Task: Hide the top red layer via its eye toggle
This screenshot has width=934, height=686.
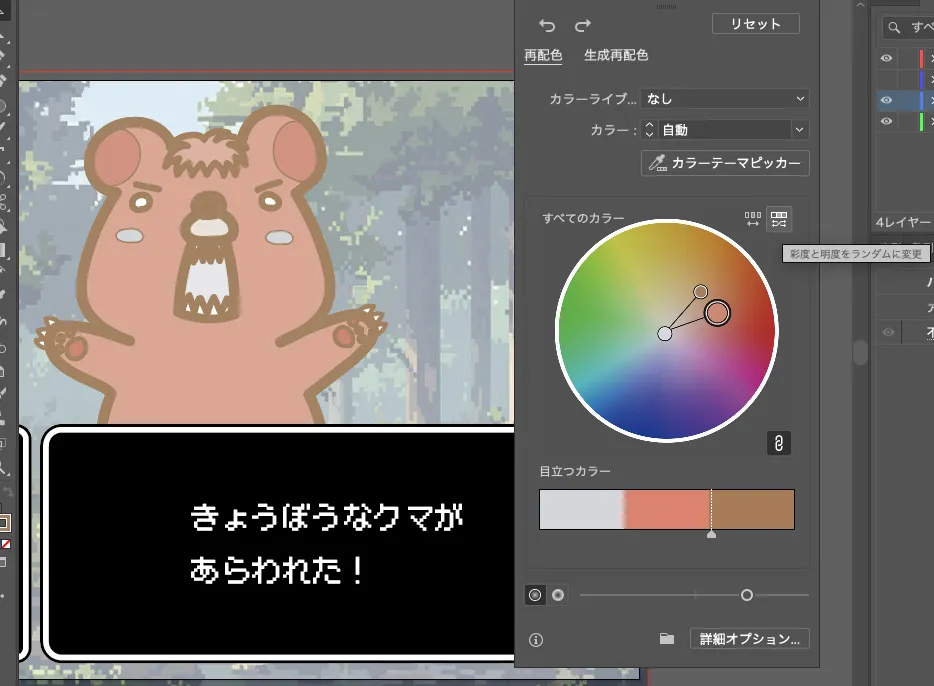Action: [888, 58]
